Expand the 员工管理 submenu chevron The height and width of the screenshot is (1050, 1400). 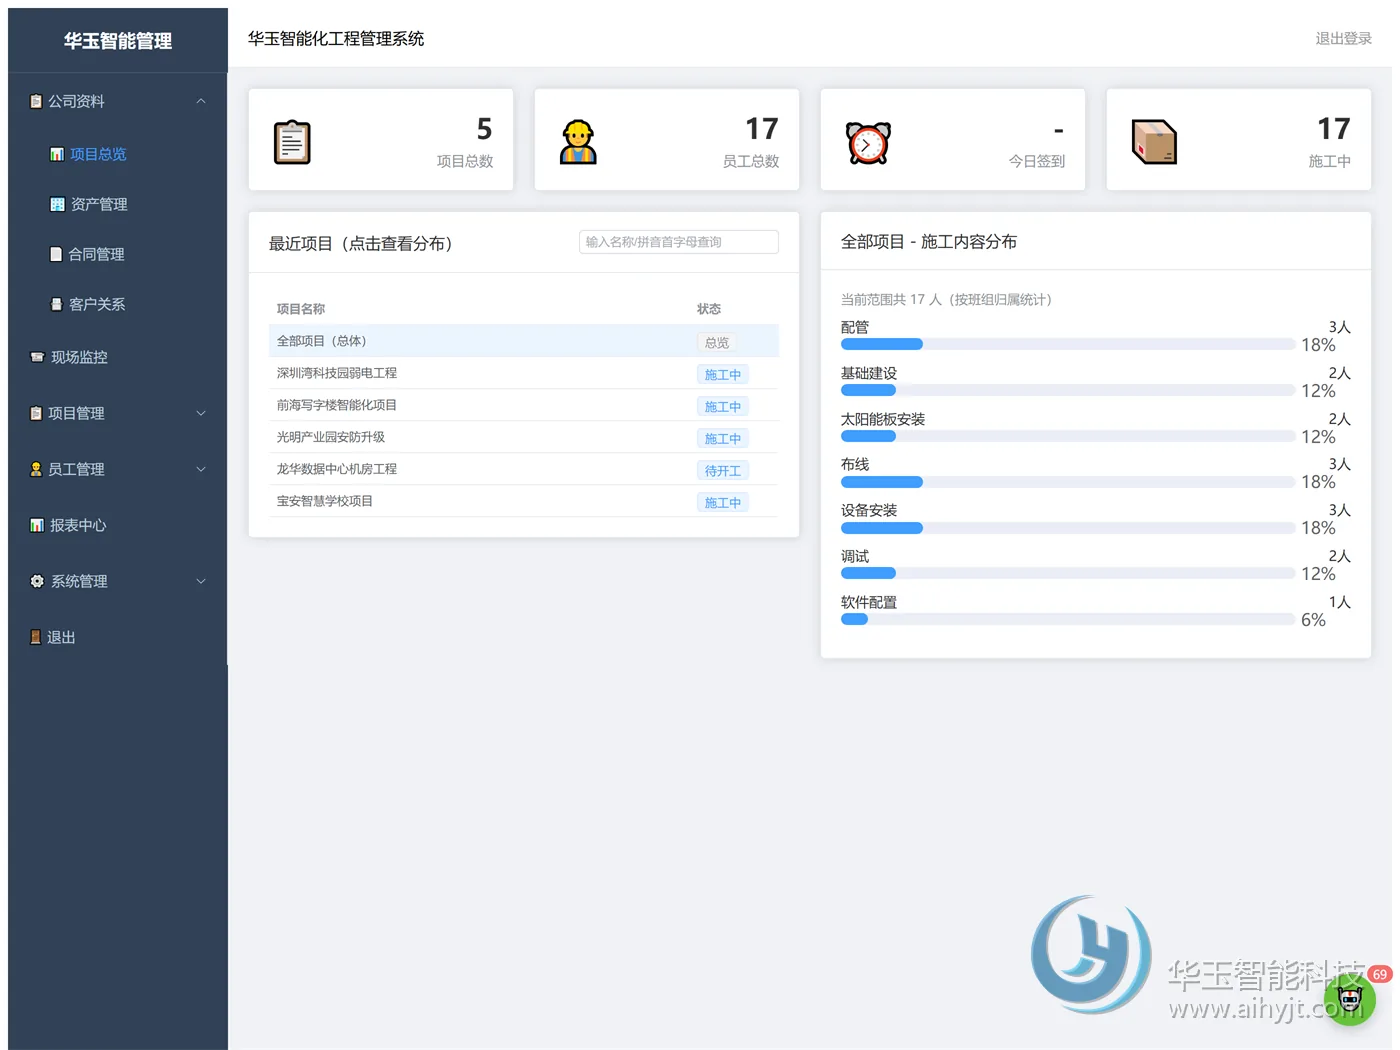click(x=201, y=469)
